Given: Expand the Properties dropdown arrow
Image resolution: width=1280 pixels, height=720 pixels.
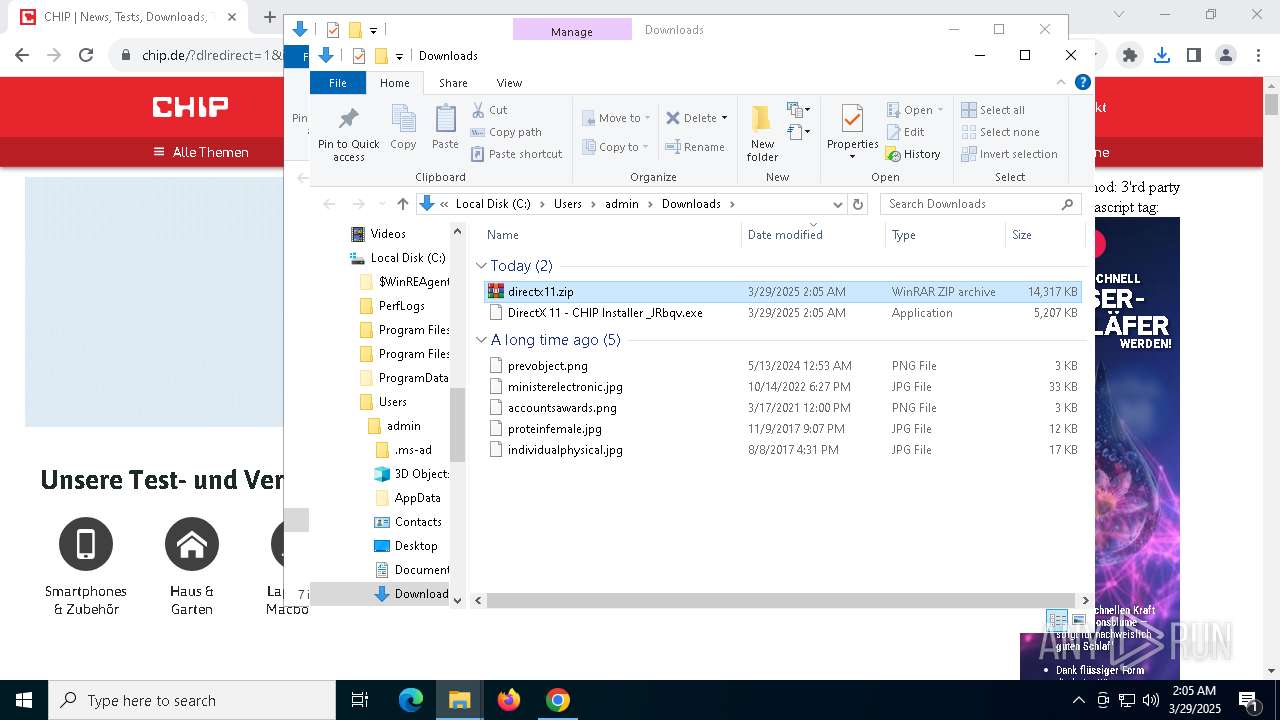Looking at the screenshot, I should pyautogui.click(x=853, y=157).
